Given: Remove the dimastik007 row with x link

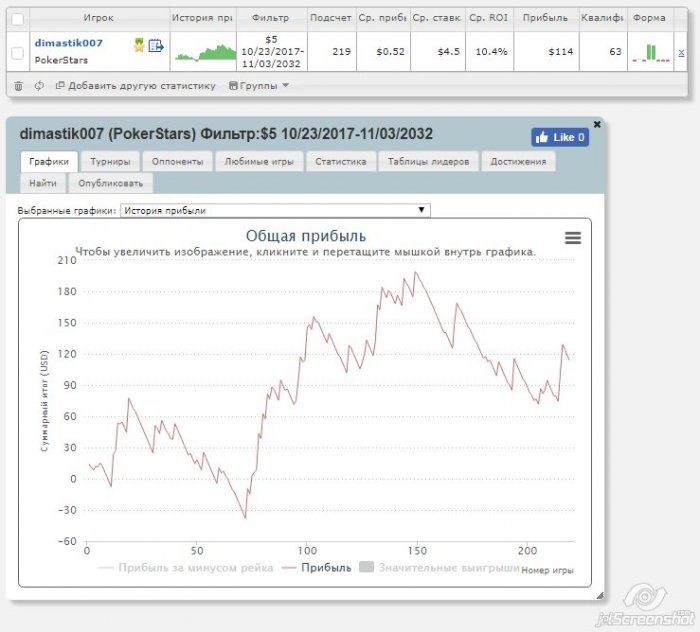Looking at the screenshot, I should [681, 52].
